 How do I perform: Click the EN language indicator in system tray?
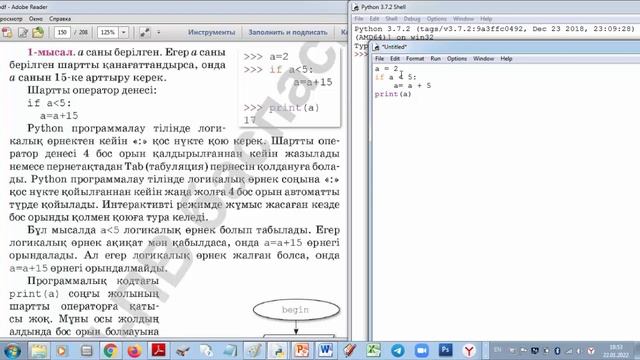[498, 350]
